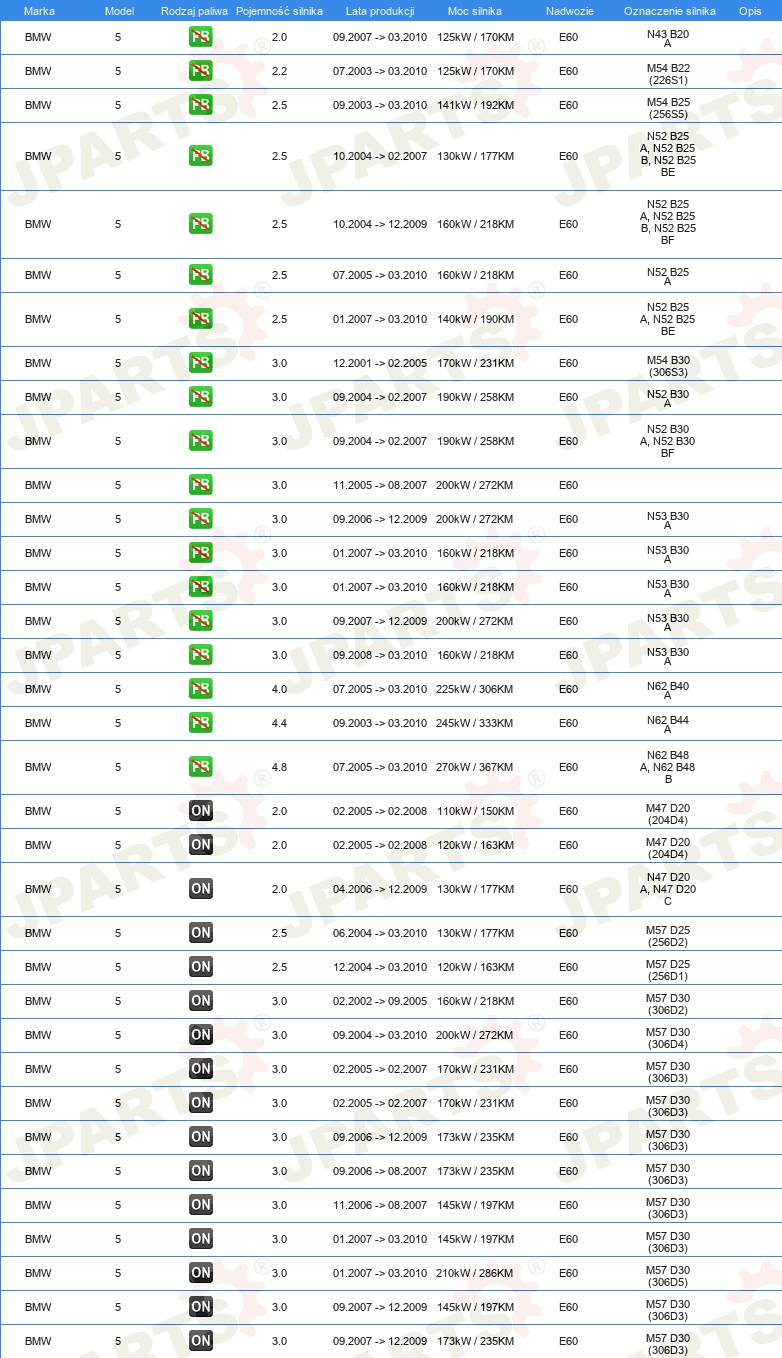Screen dimensions: 782x1358
Task: Click PB fuel icon in M54 B22 row
Action: tap(201, 72)
